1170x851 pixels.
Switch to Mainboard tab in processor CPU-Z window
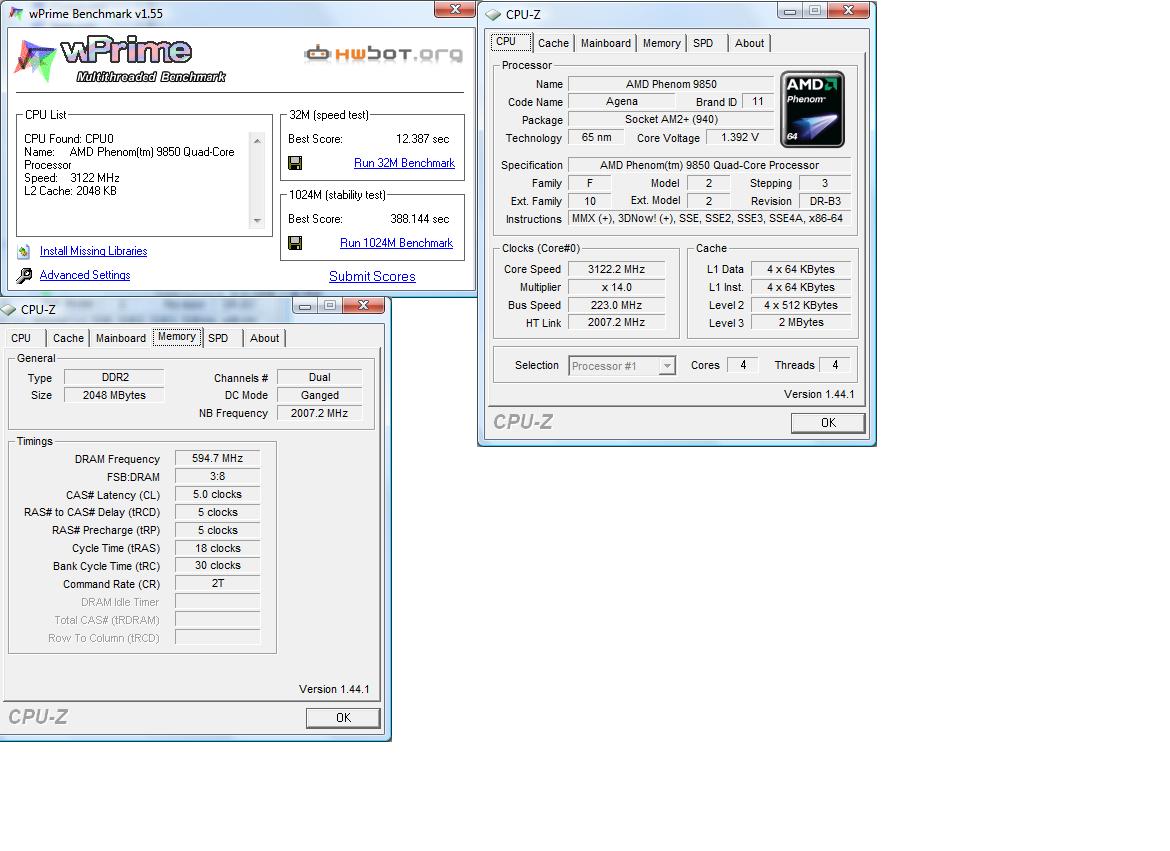pyautogui.click(x=606, y=43)
